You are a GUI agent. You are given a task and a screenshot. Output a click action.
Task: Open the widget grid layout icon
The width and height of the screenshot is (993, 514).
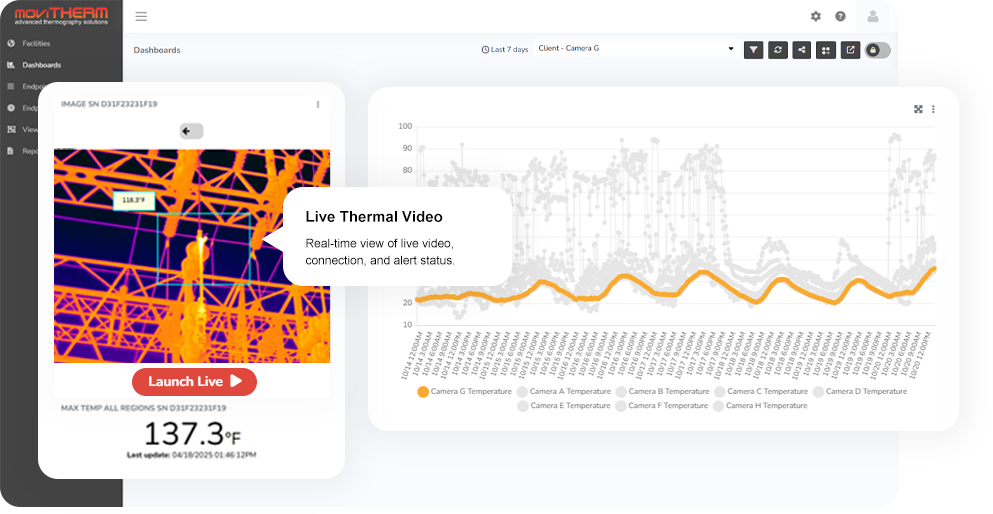pos(826,49)
